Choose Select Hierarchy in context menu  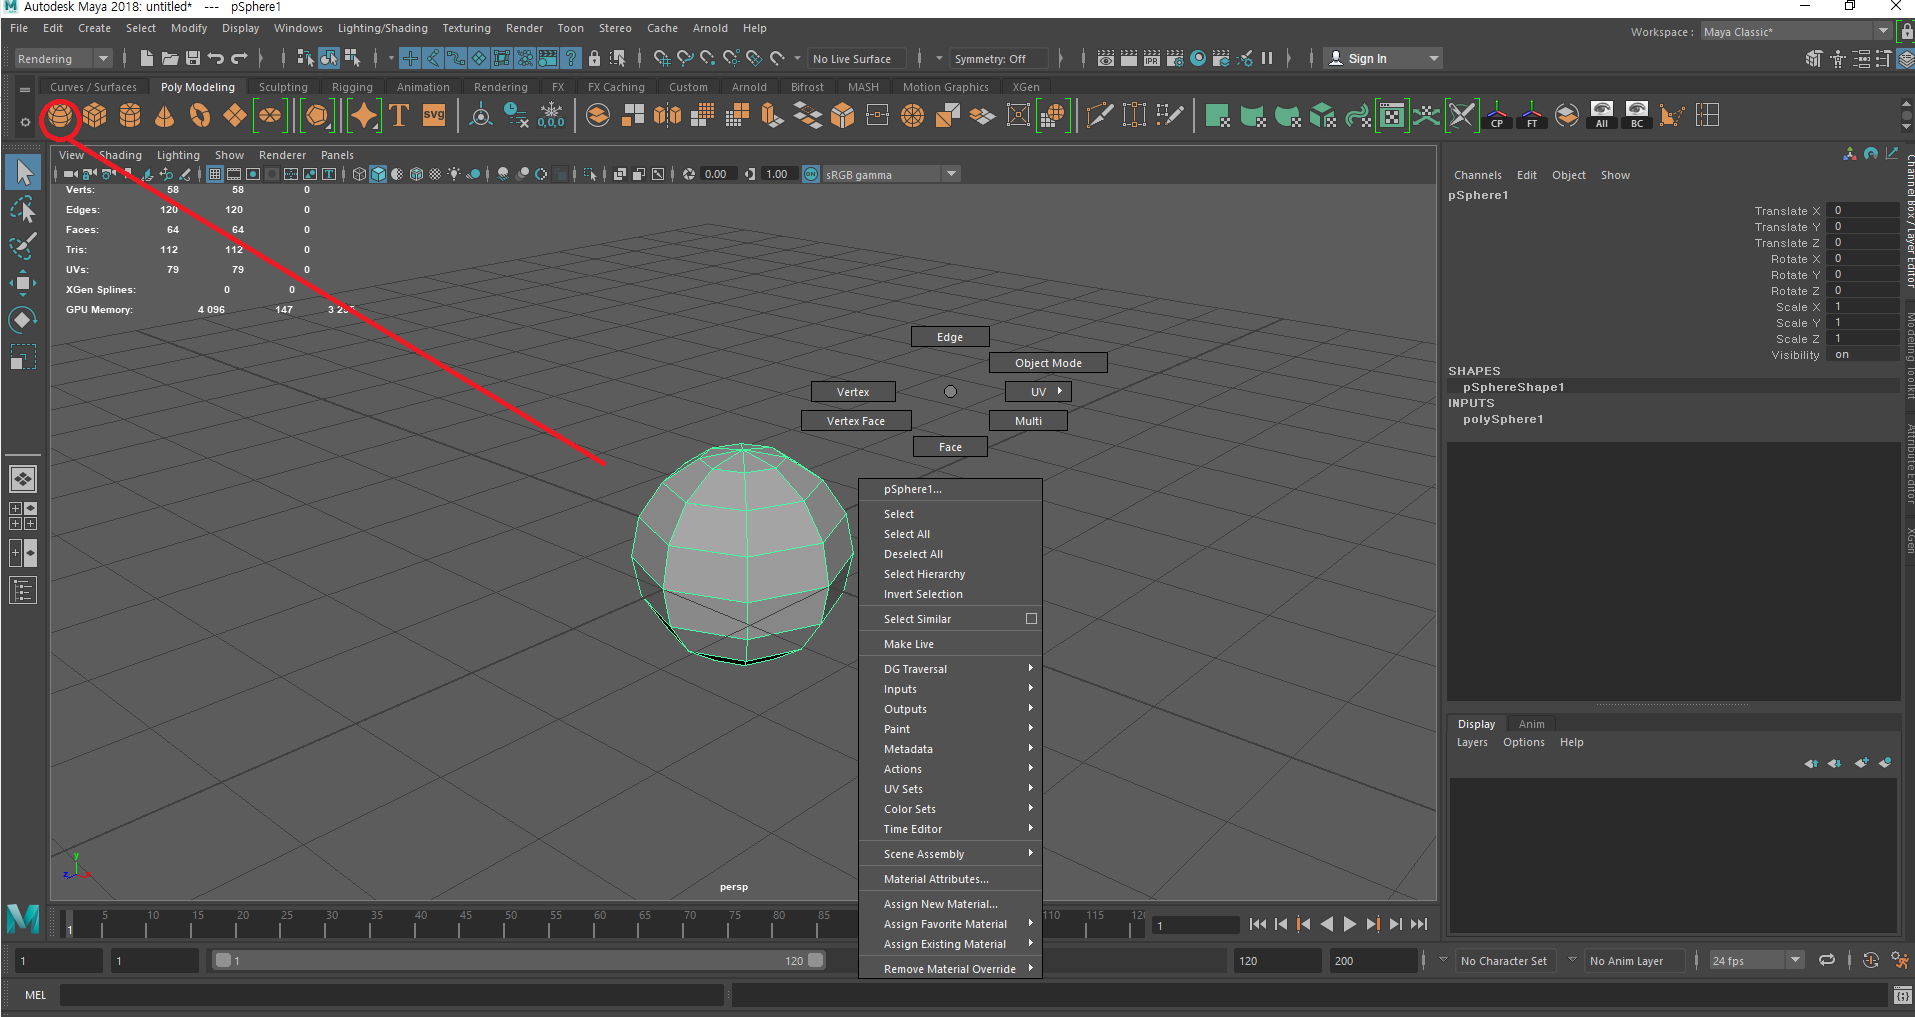tap(950, 574)
